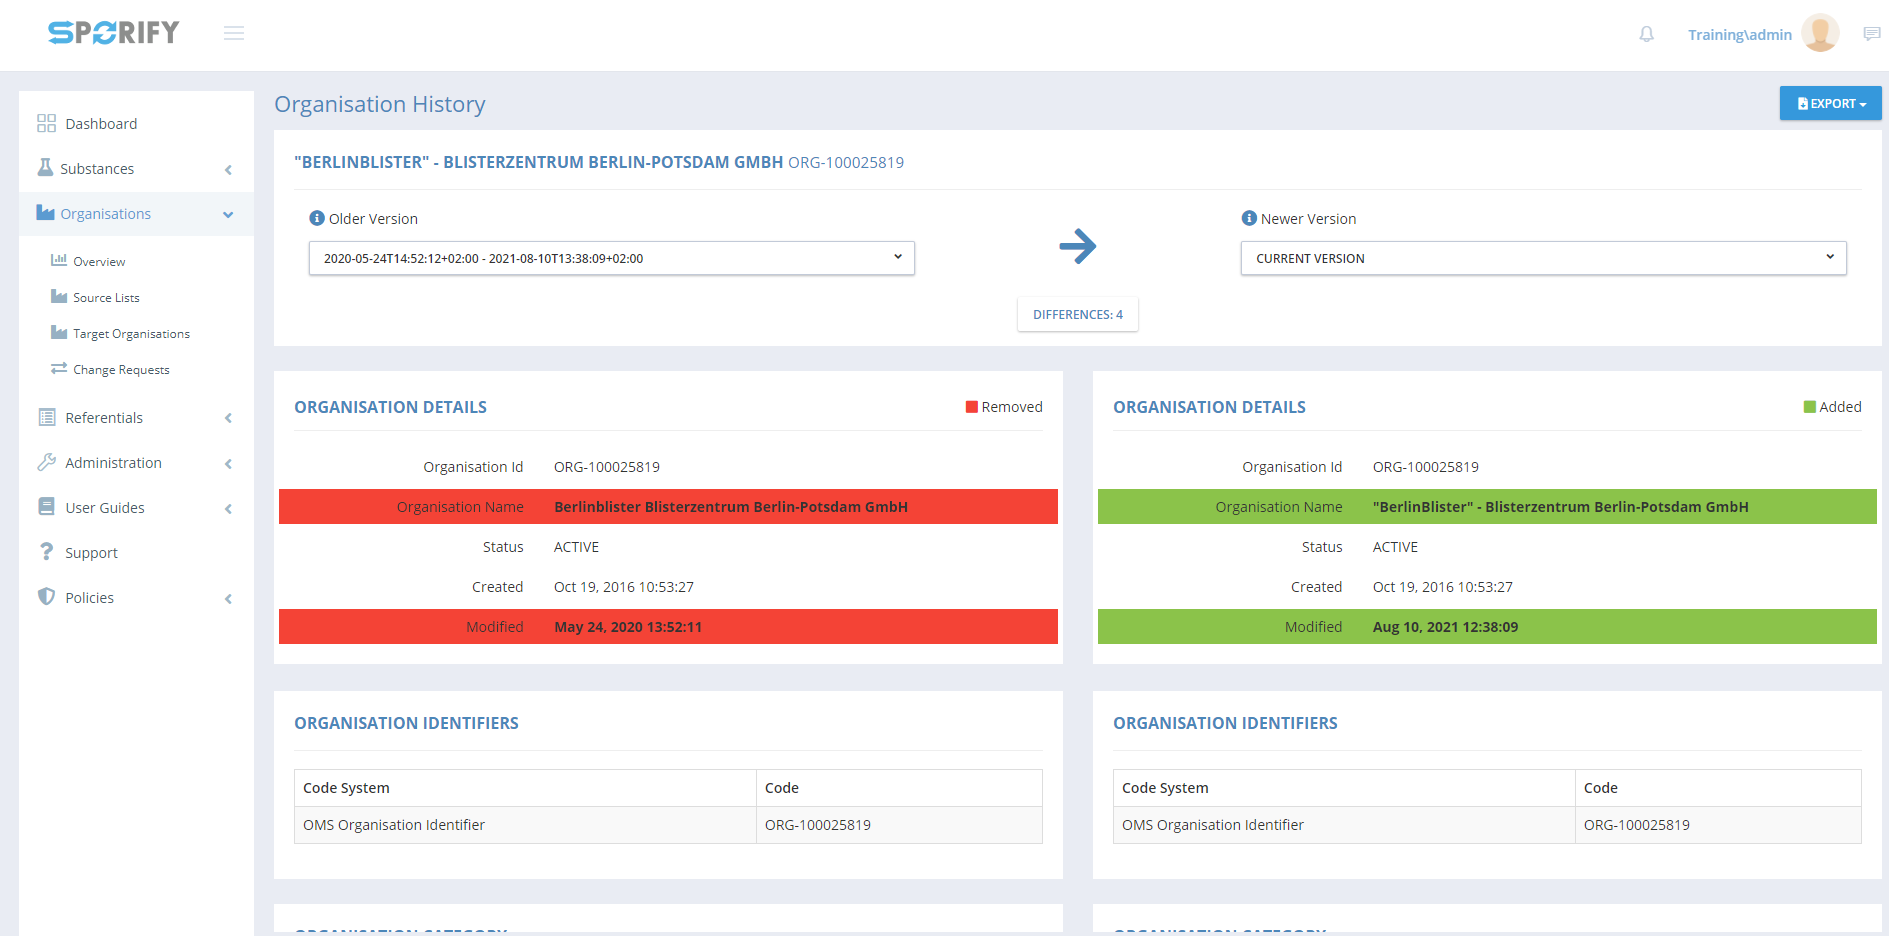Expand the Referentials section
Image resolution: width=1889 pixels, height=936 pixels.
(135, 418)
